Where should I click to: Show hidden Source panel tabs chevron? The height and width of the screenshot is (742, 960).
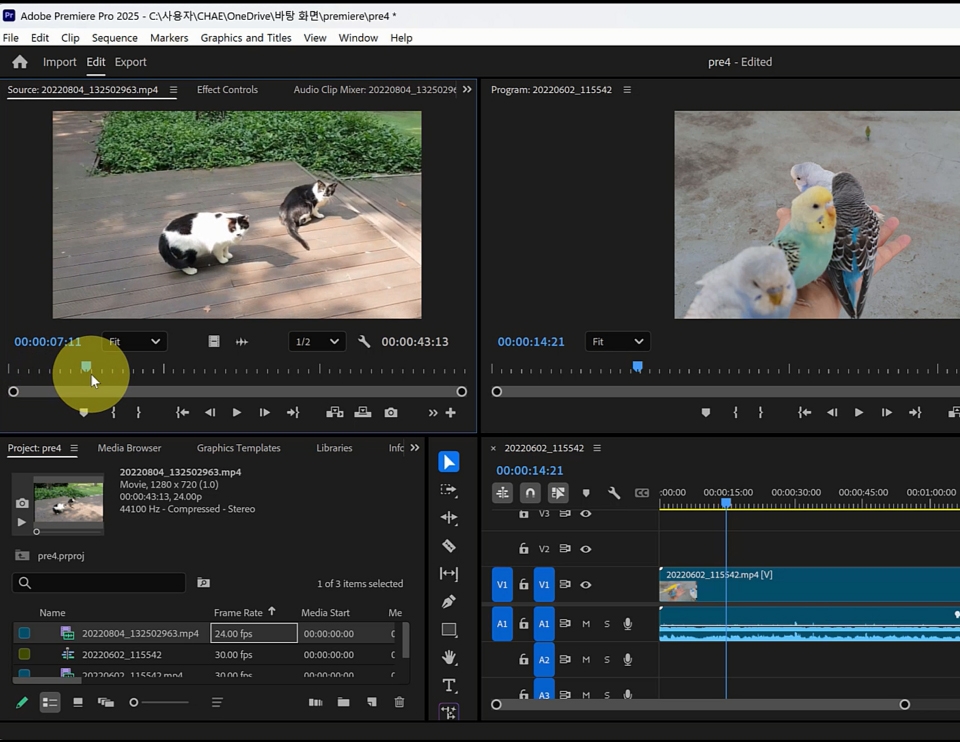point(467,89)
